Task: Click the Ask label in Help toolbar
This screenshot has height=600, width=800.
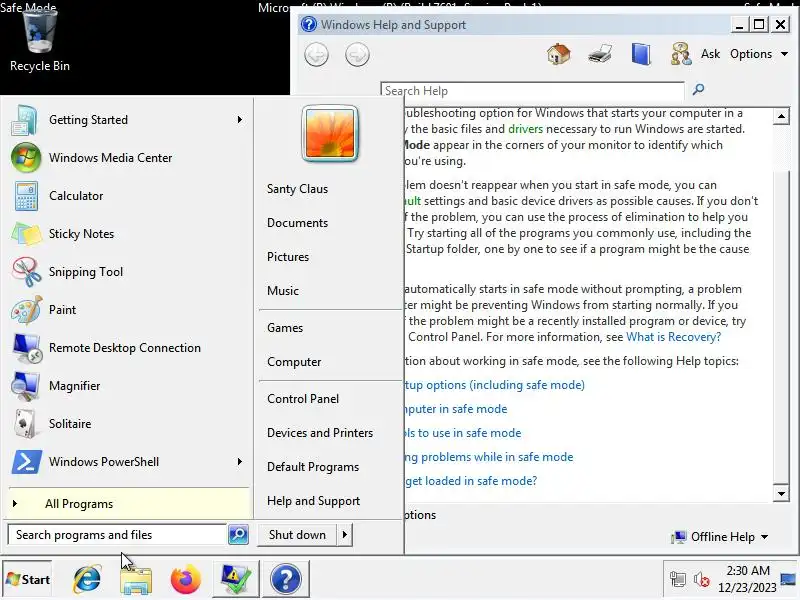Action: (x=710, y=54)
